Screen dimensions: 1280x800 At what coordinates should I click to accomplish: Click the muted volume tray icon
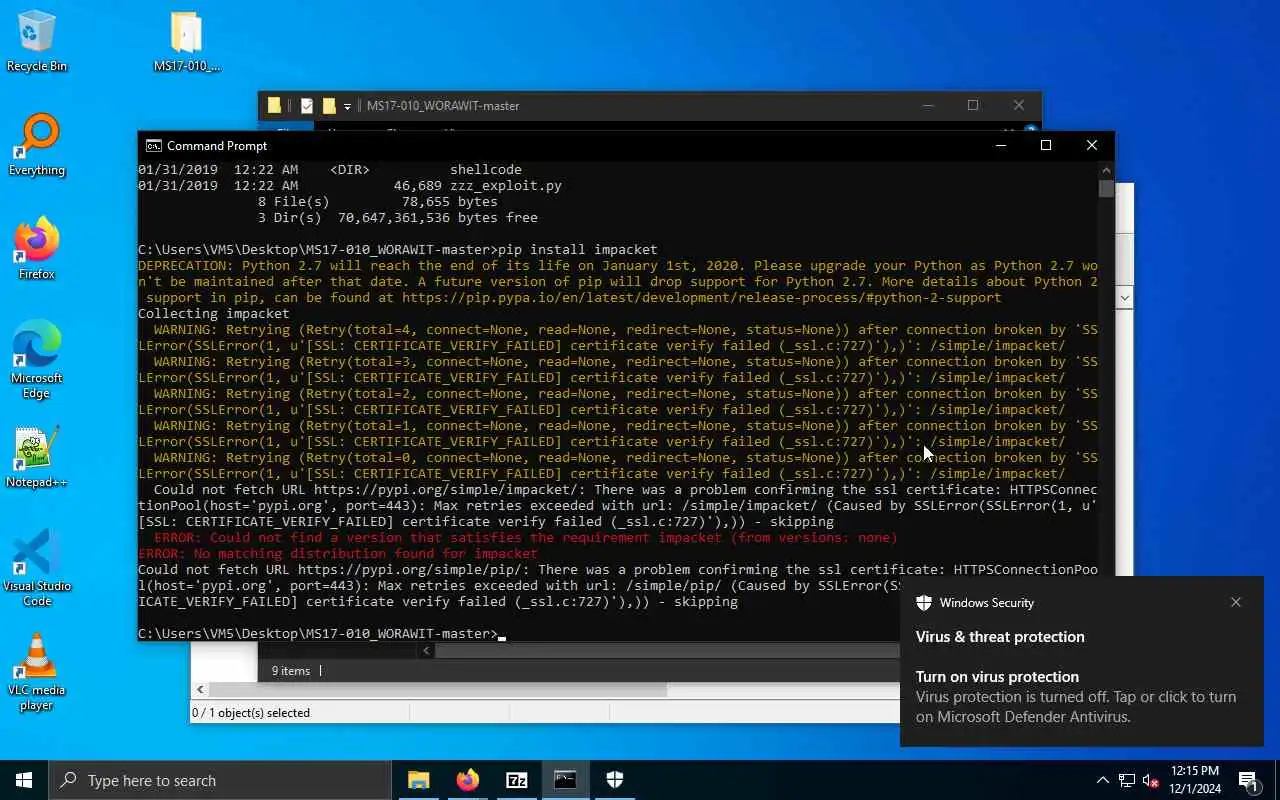[x=1151, y=780]
